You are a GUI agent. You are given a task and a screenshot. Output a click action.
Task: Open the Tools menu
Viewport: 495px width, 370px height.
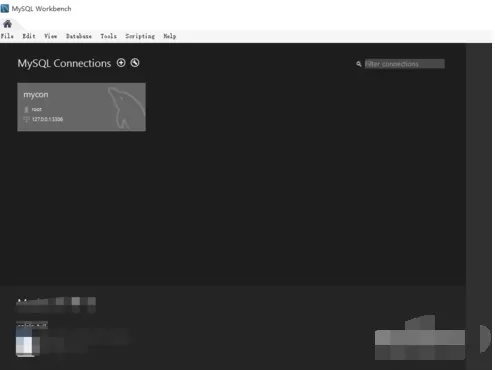(109, 36)
